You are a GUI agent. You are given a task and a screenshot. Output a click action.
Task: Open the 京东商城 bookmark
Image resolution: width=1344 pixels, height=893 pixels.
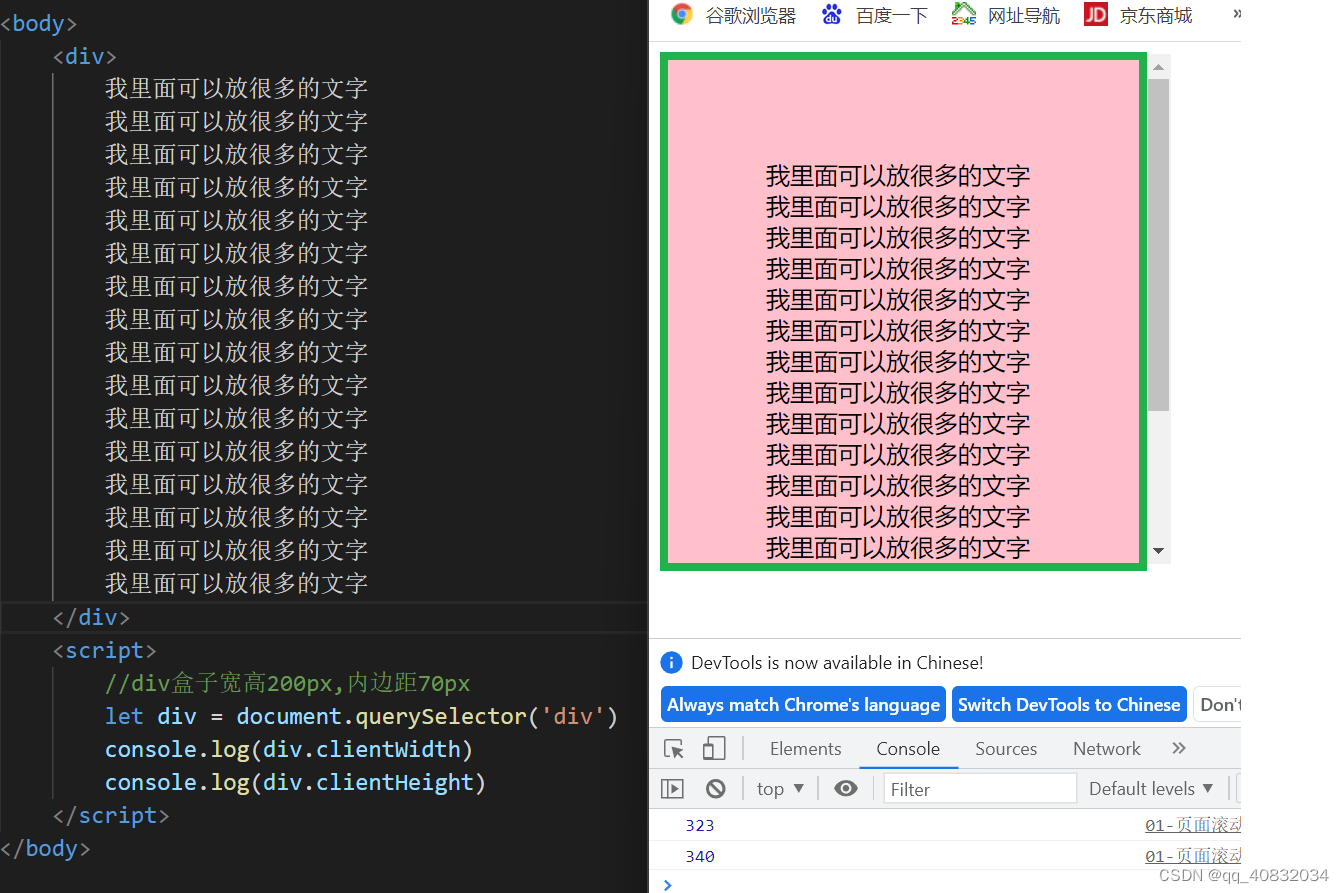coord(1138,15)
